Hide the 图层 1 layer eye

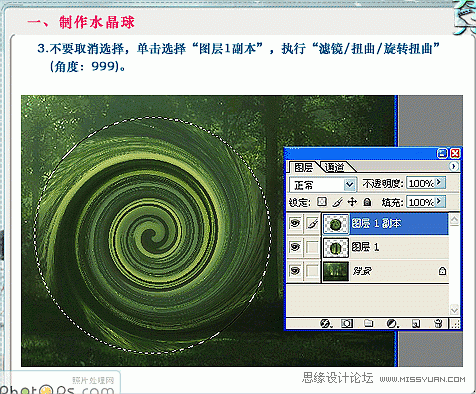pos(295,247)
